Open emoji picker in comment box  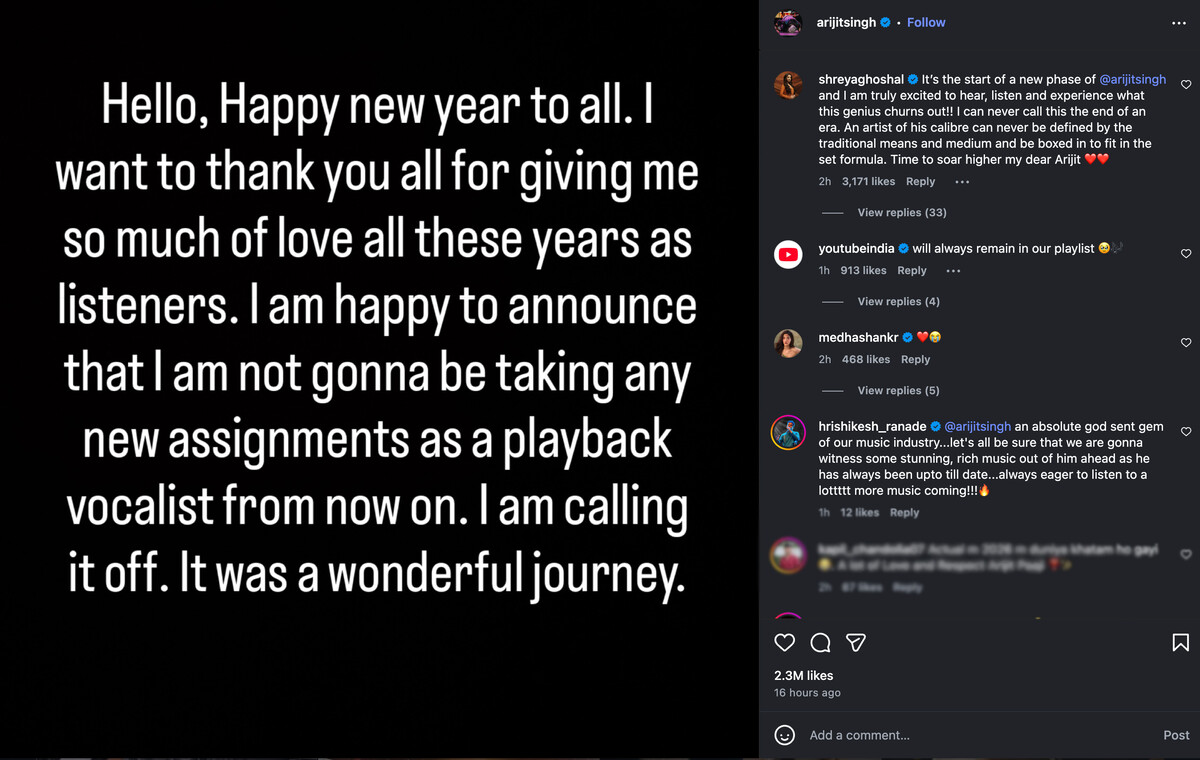coord(786,735)
